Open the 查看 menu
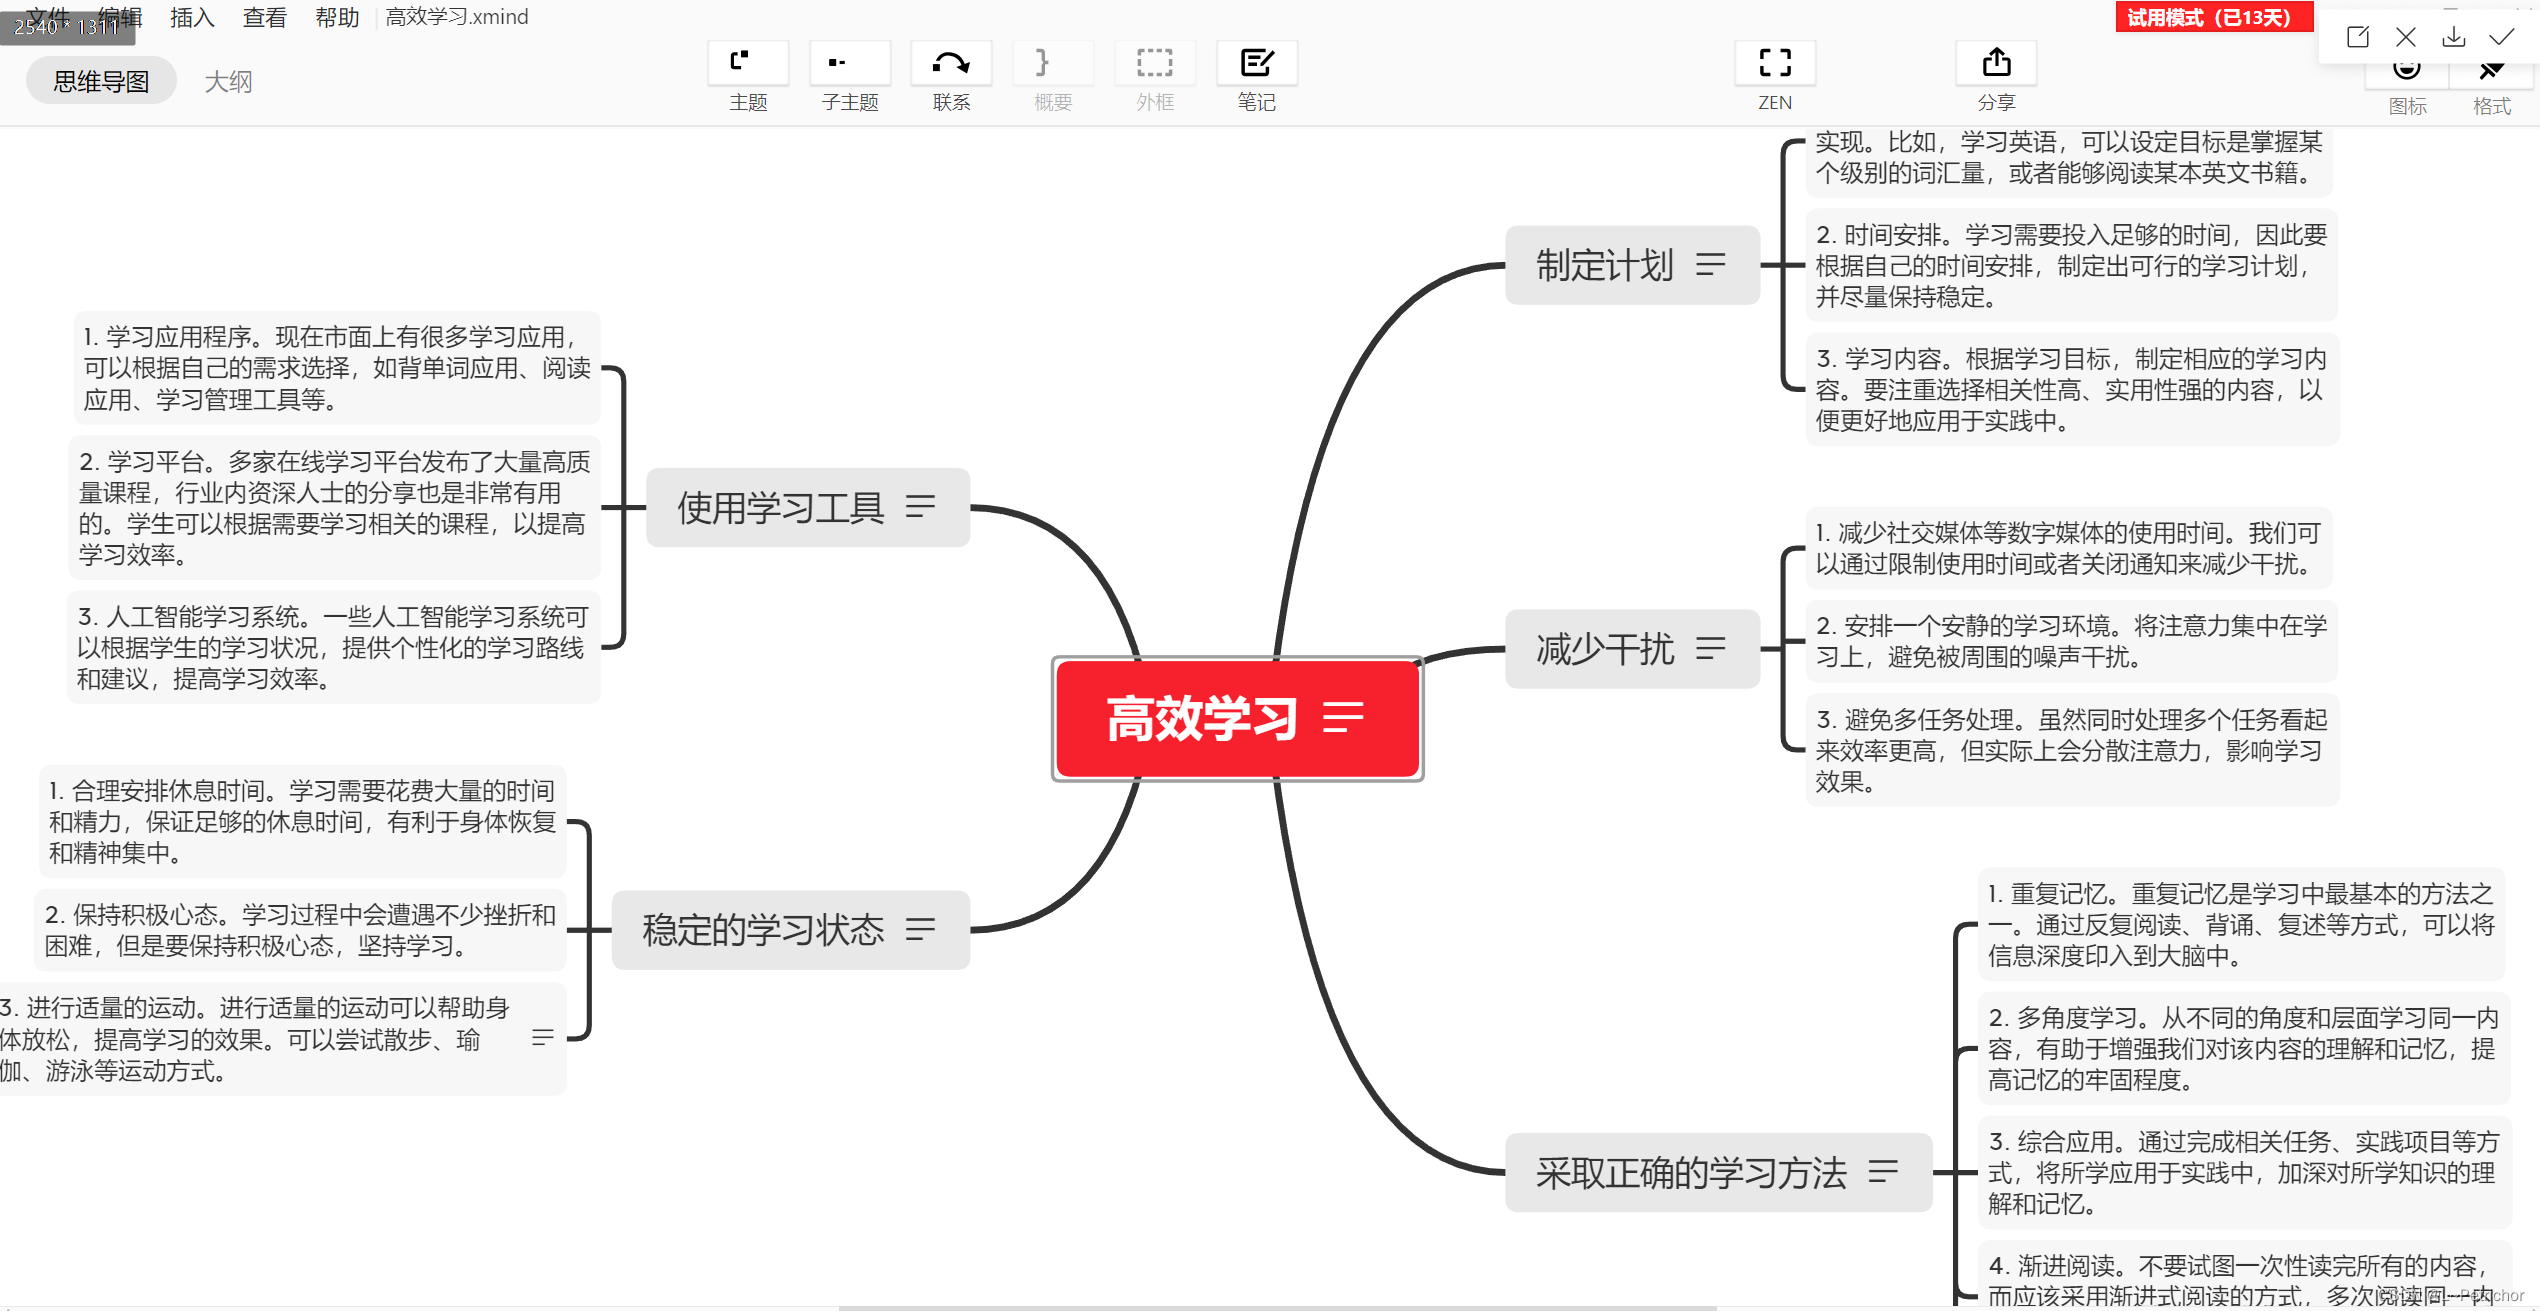The width and height of the screenshot is (2540, 1311). (264, 17)
